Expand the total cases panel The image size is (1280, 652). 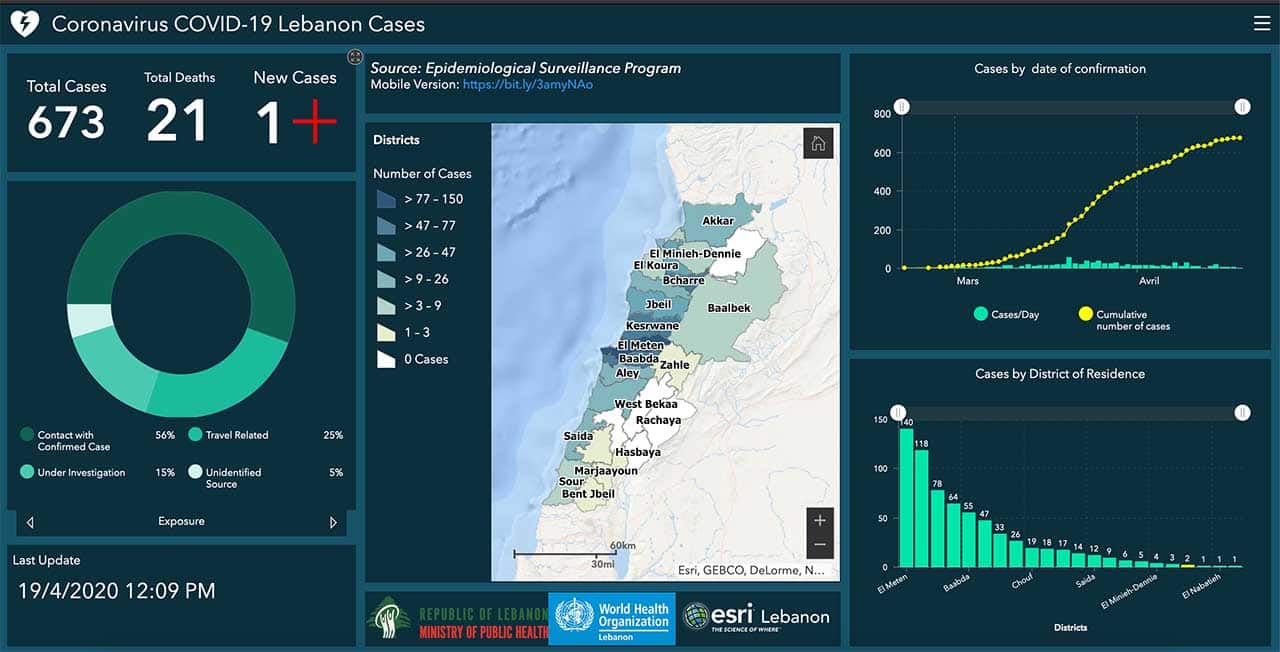click(354, 57)
